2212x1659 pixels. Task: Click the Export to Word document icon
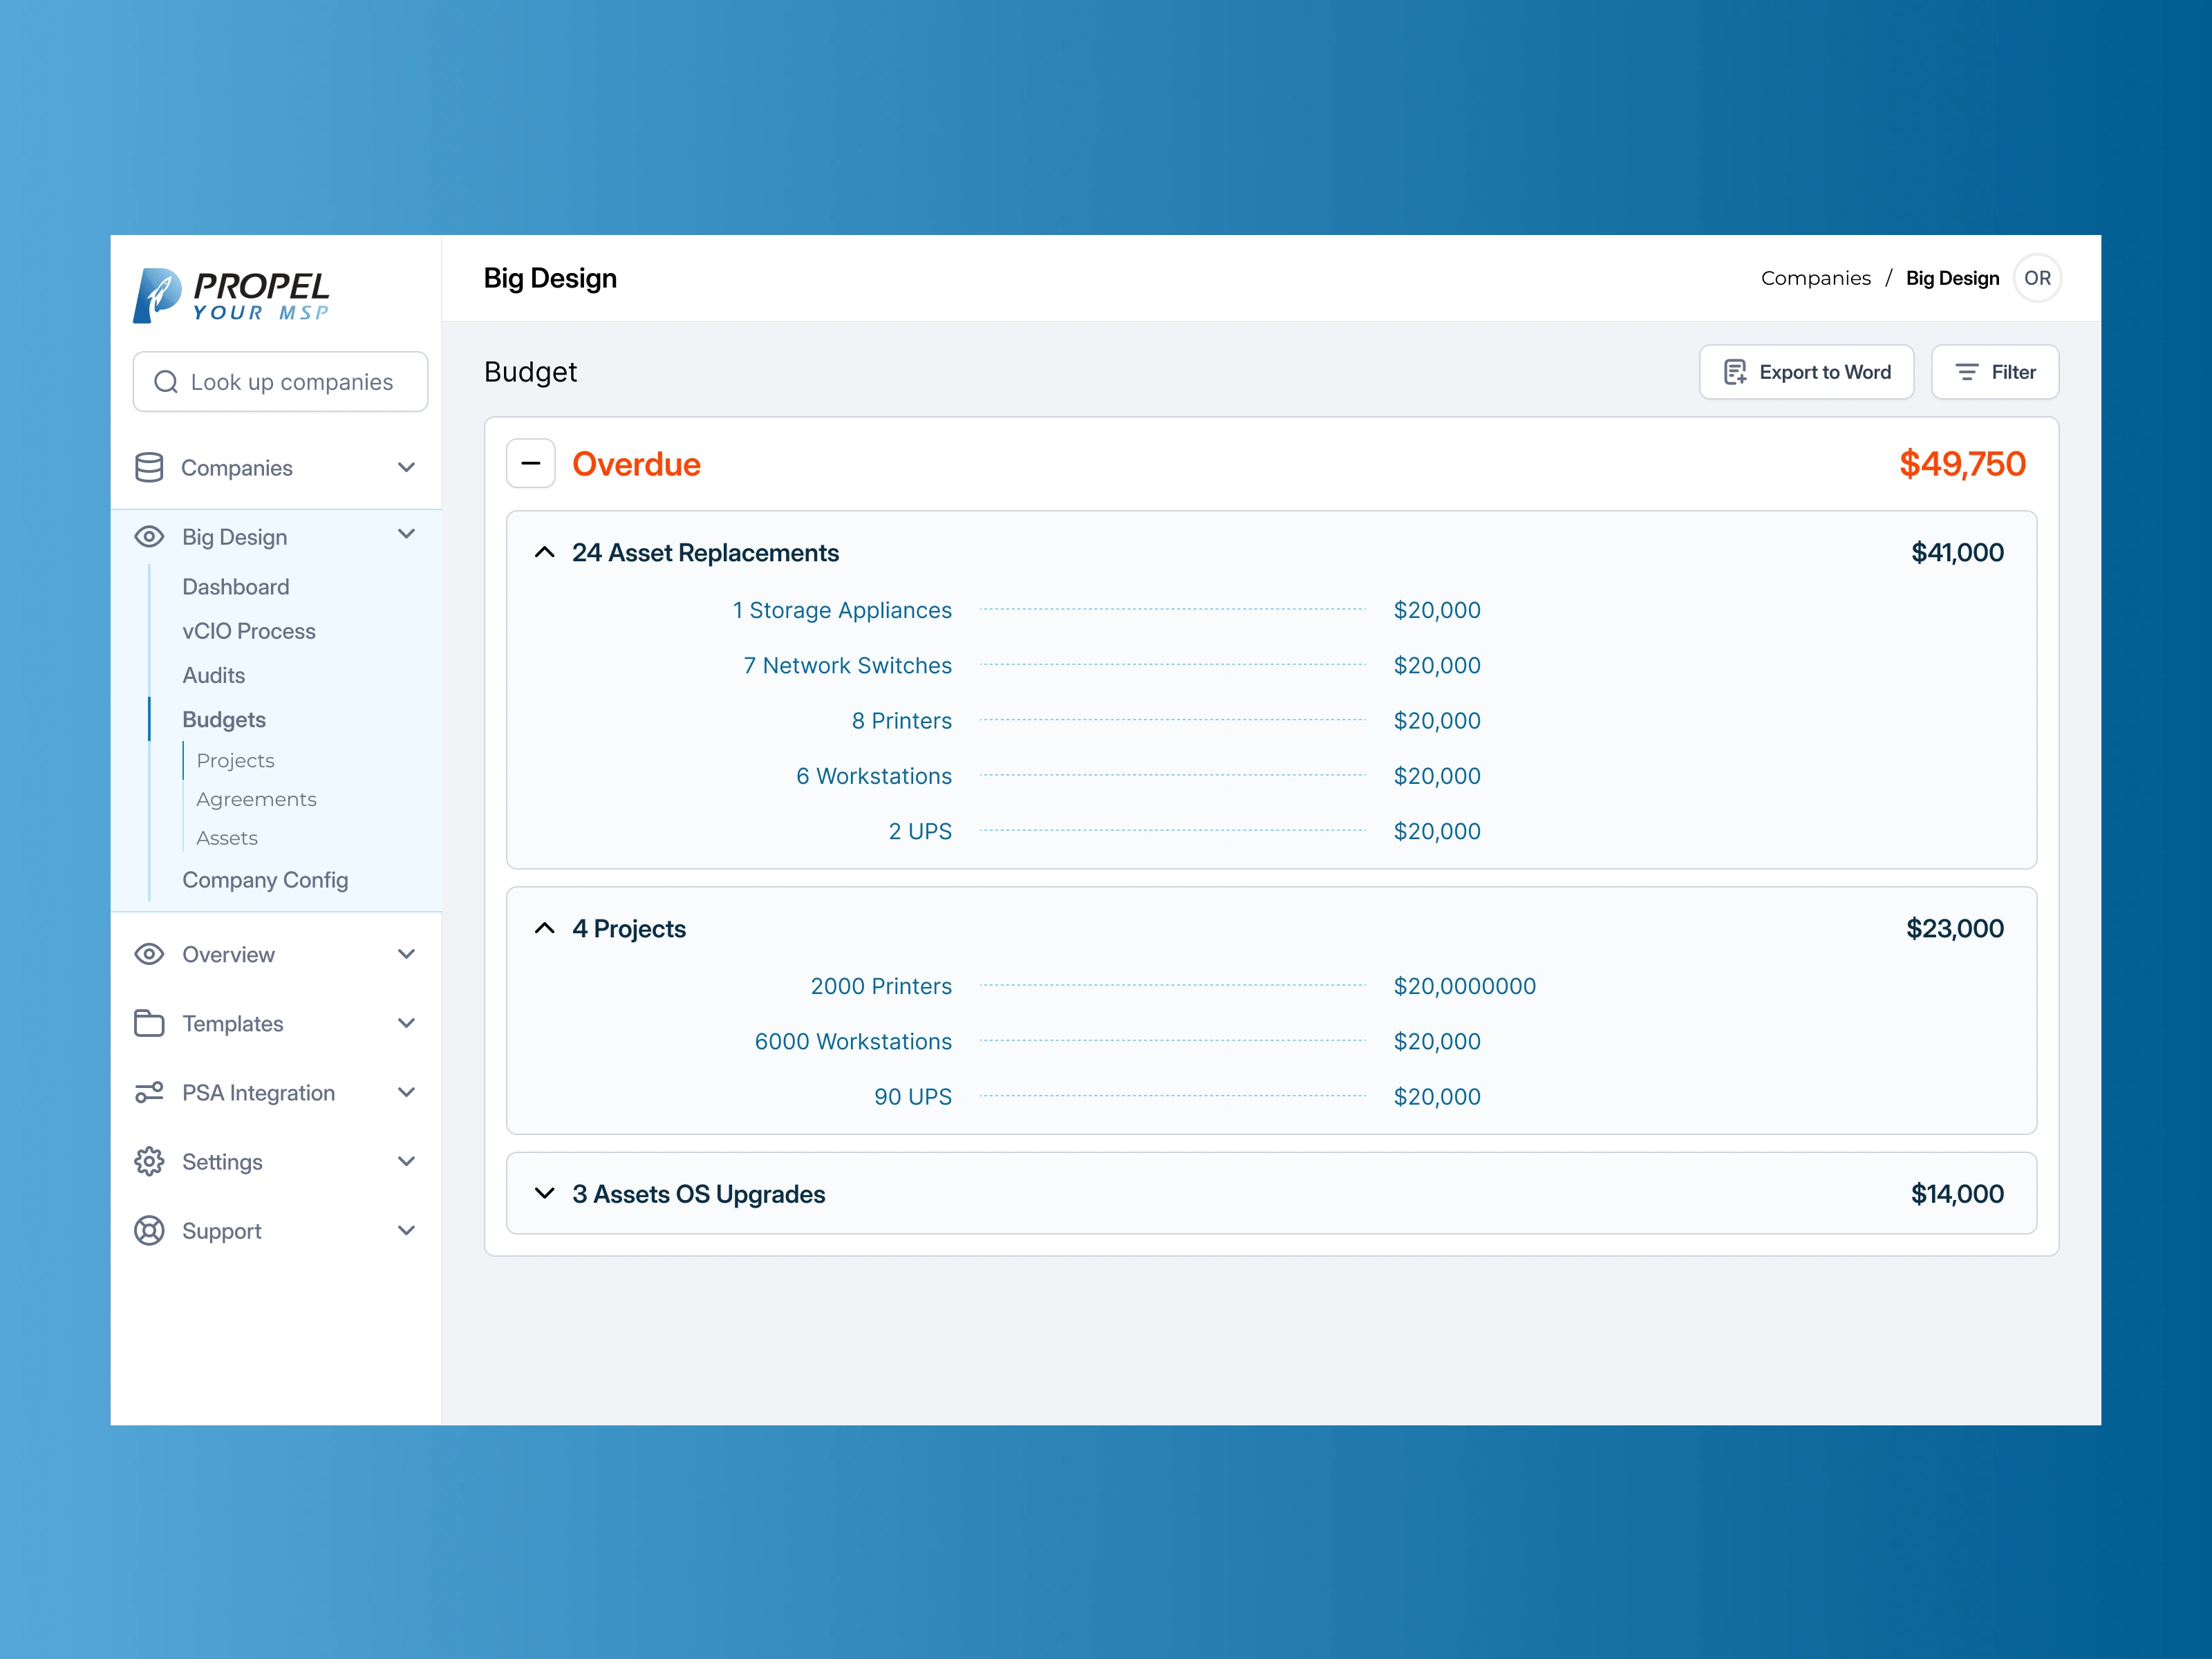point(1735,372)
